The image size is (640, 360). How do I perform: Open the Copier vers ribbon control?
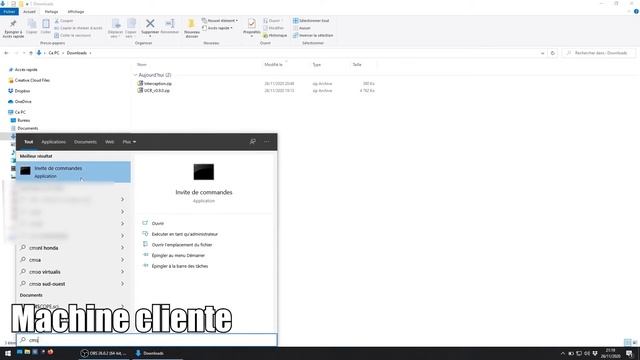pyautogui.click(x=131, y=28)
